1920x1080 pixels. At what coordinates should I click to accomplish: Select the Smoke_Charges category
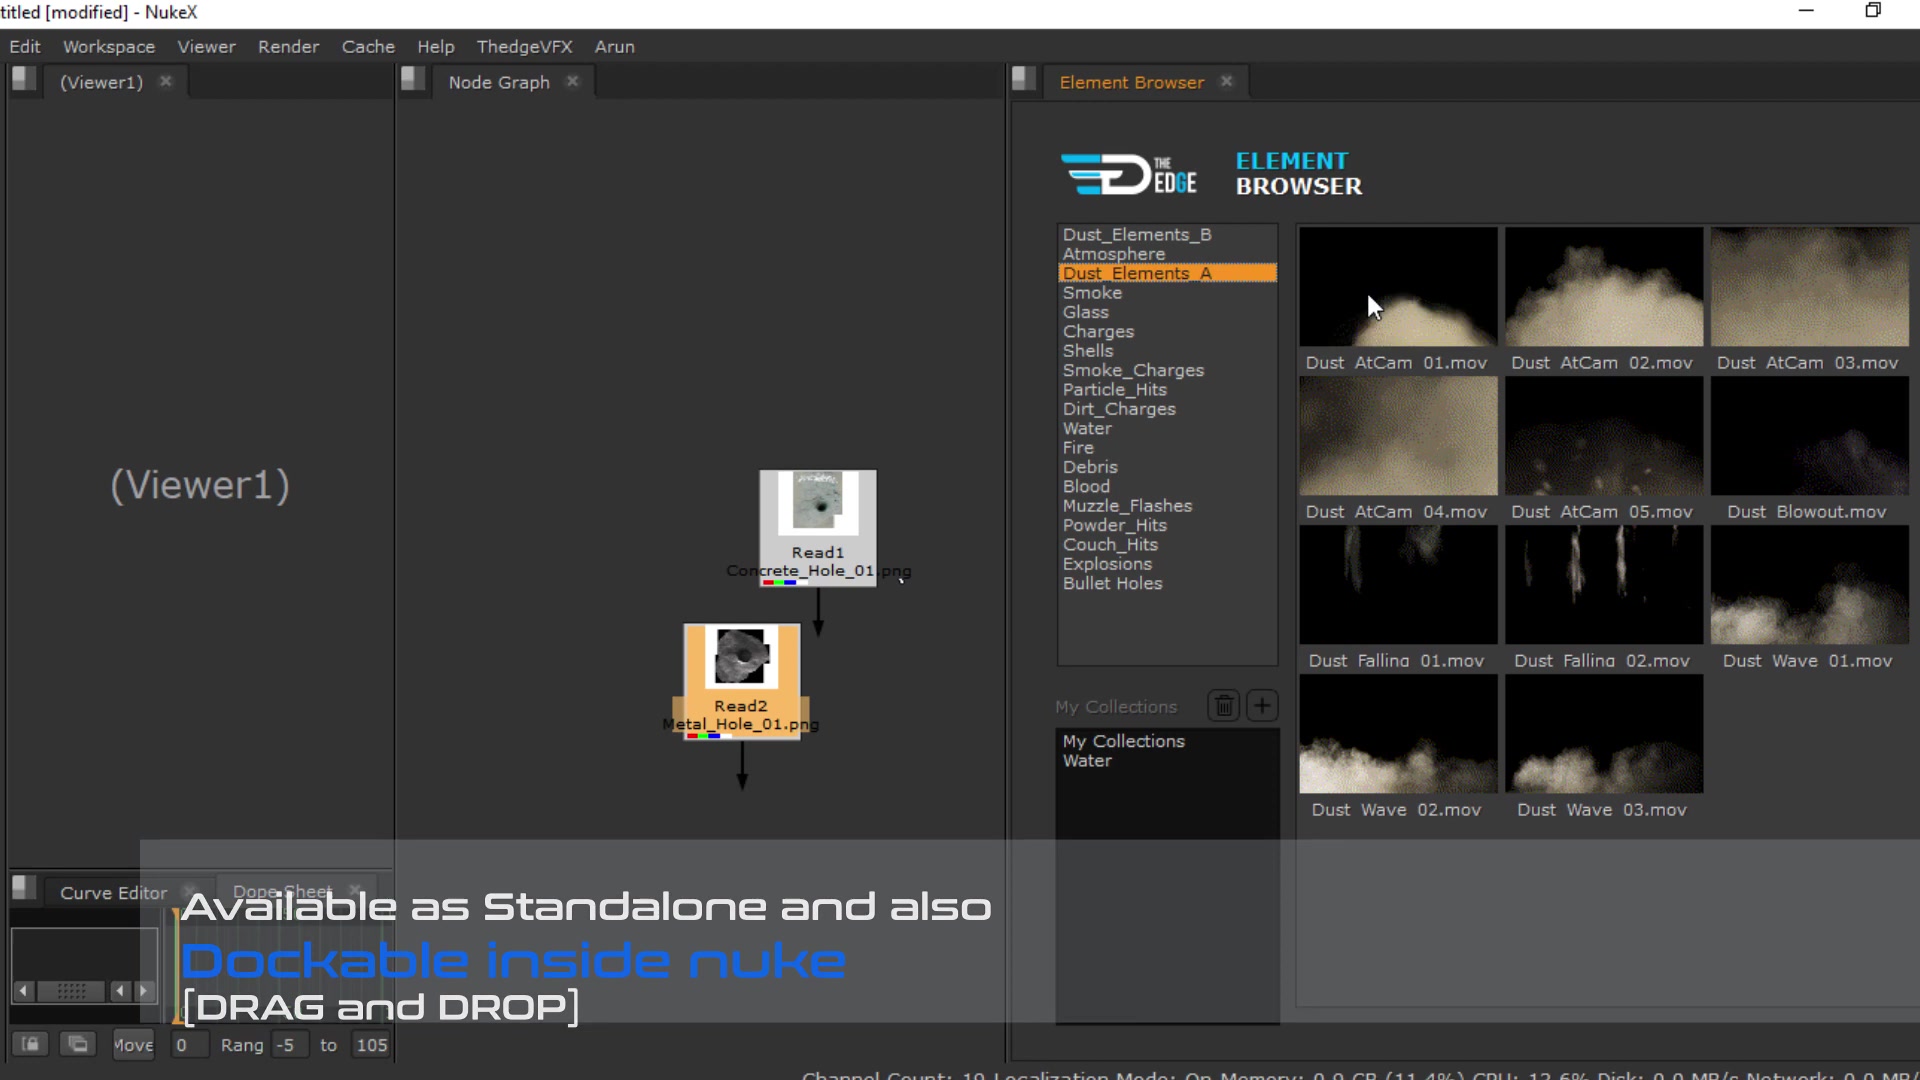(1133, 370)
